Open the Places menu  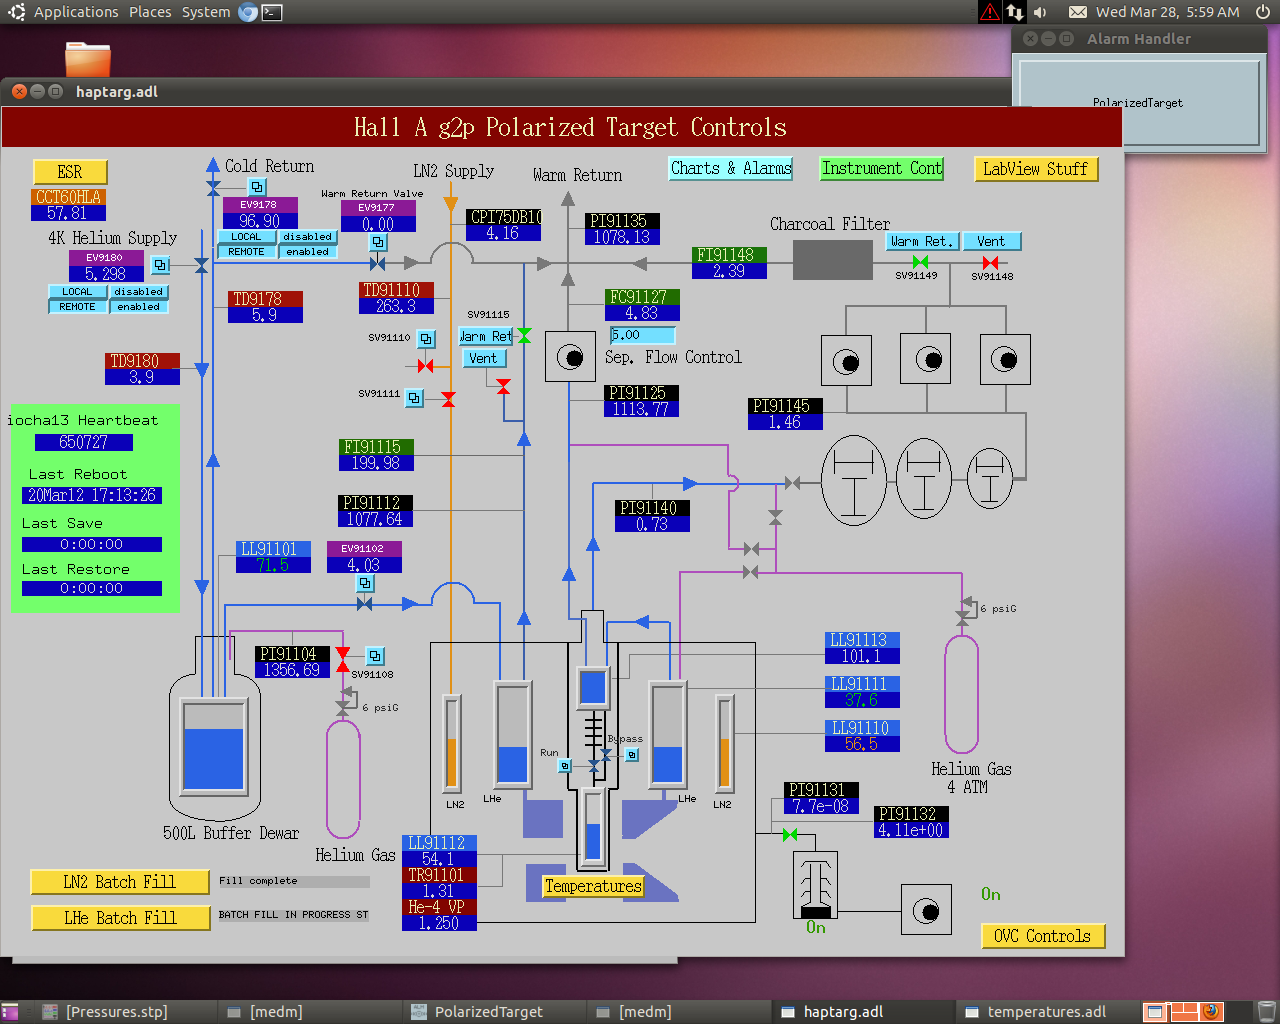point(150,12)
